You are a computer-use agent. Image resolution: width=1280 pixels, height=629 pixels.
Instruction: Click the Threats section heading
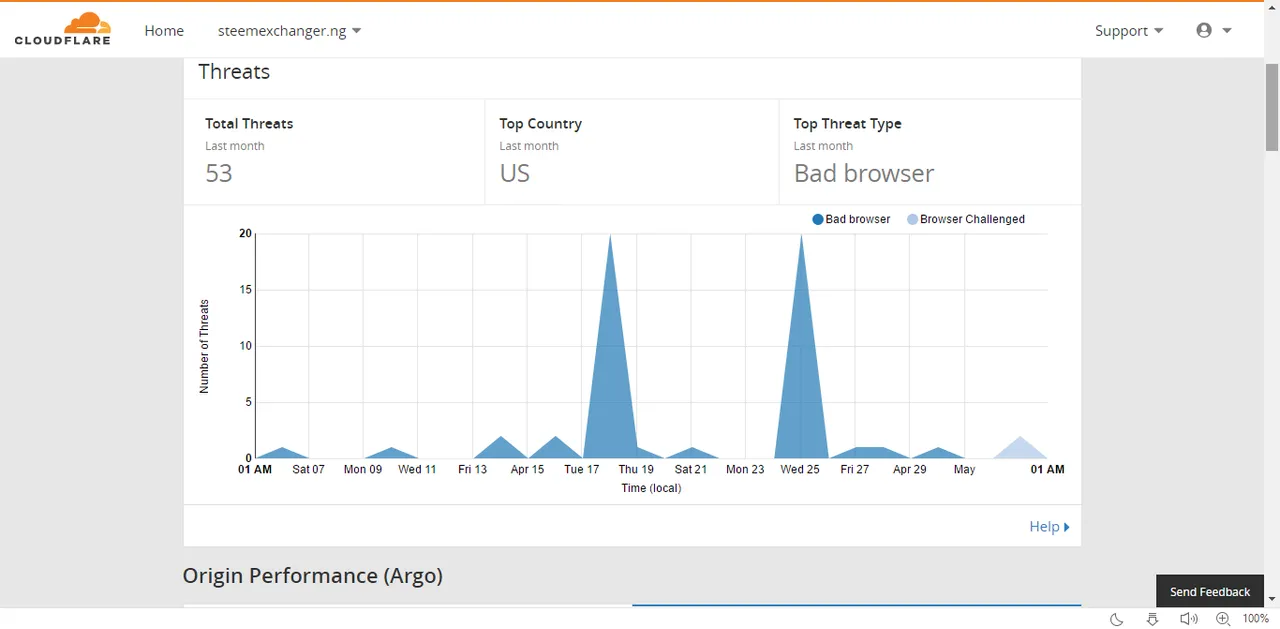coord(234,72)
